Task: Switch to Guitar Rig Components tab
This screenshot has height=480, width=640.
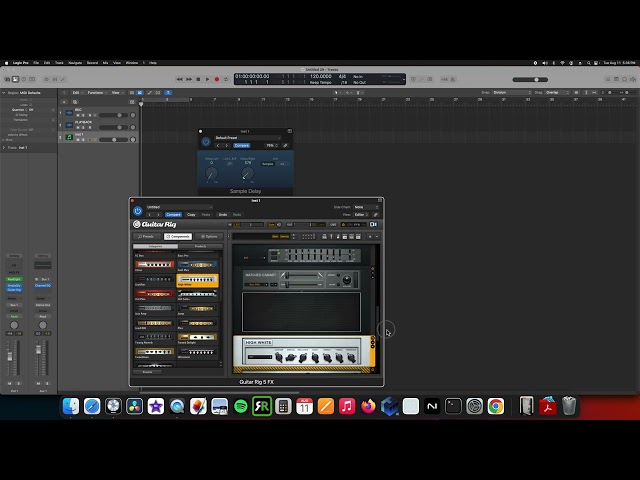Action: click(x=178, y=236)
